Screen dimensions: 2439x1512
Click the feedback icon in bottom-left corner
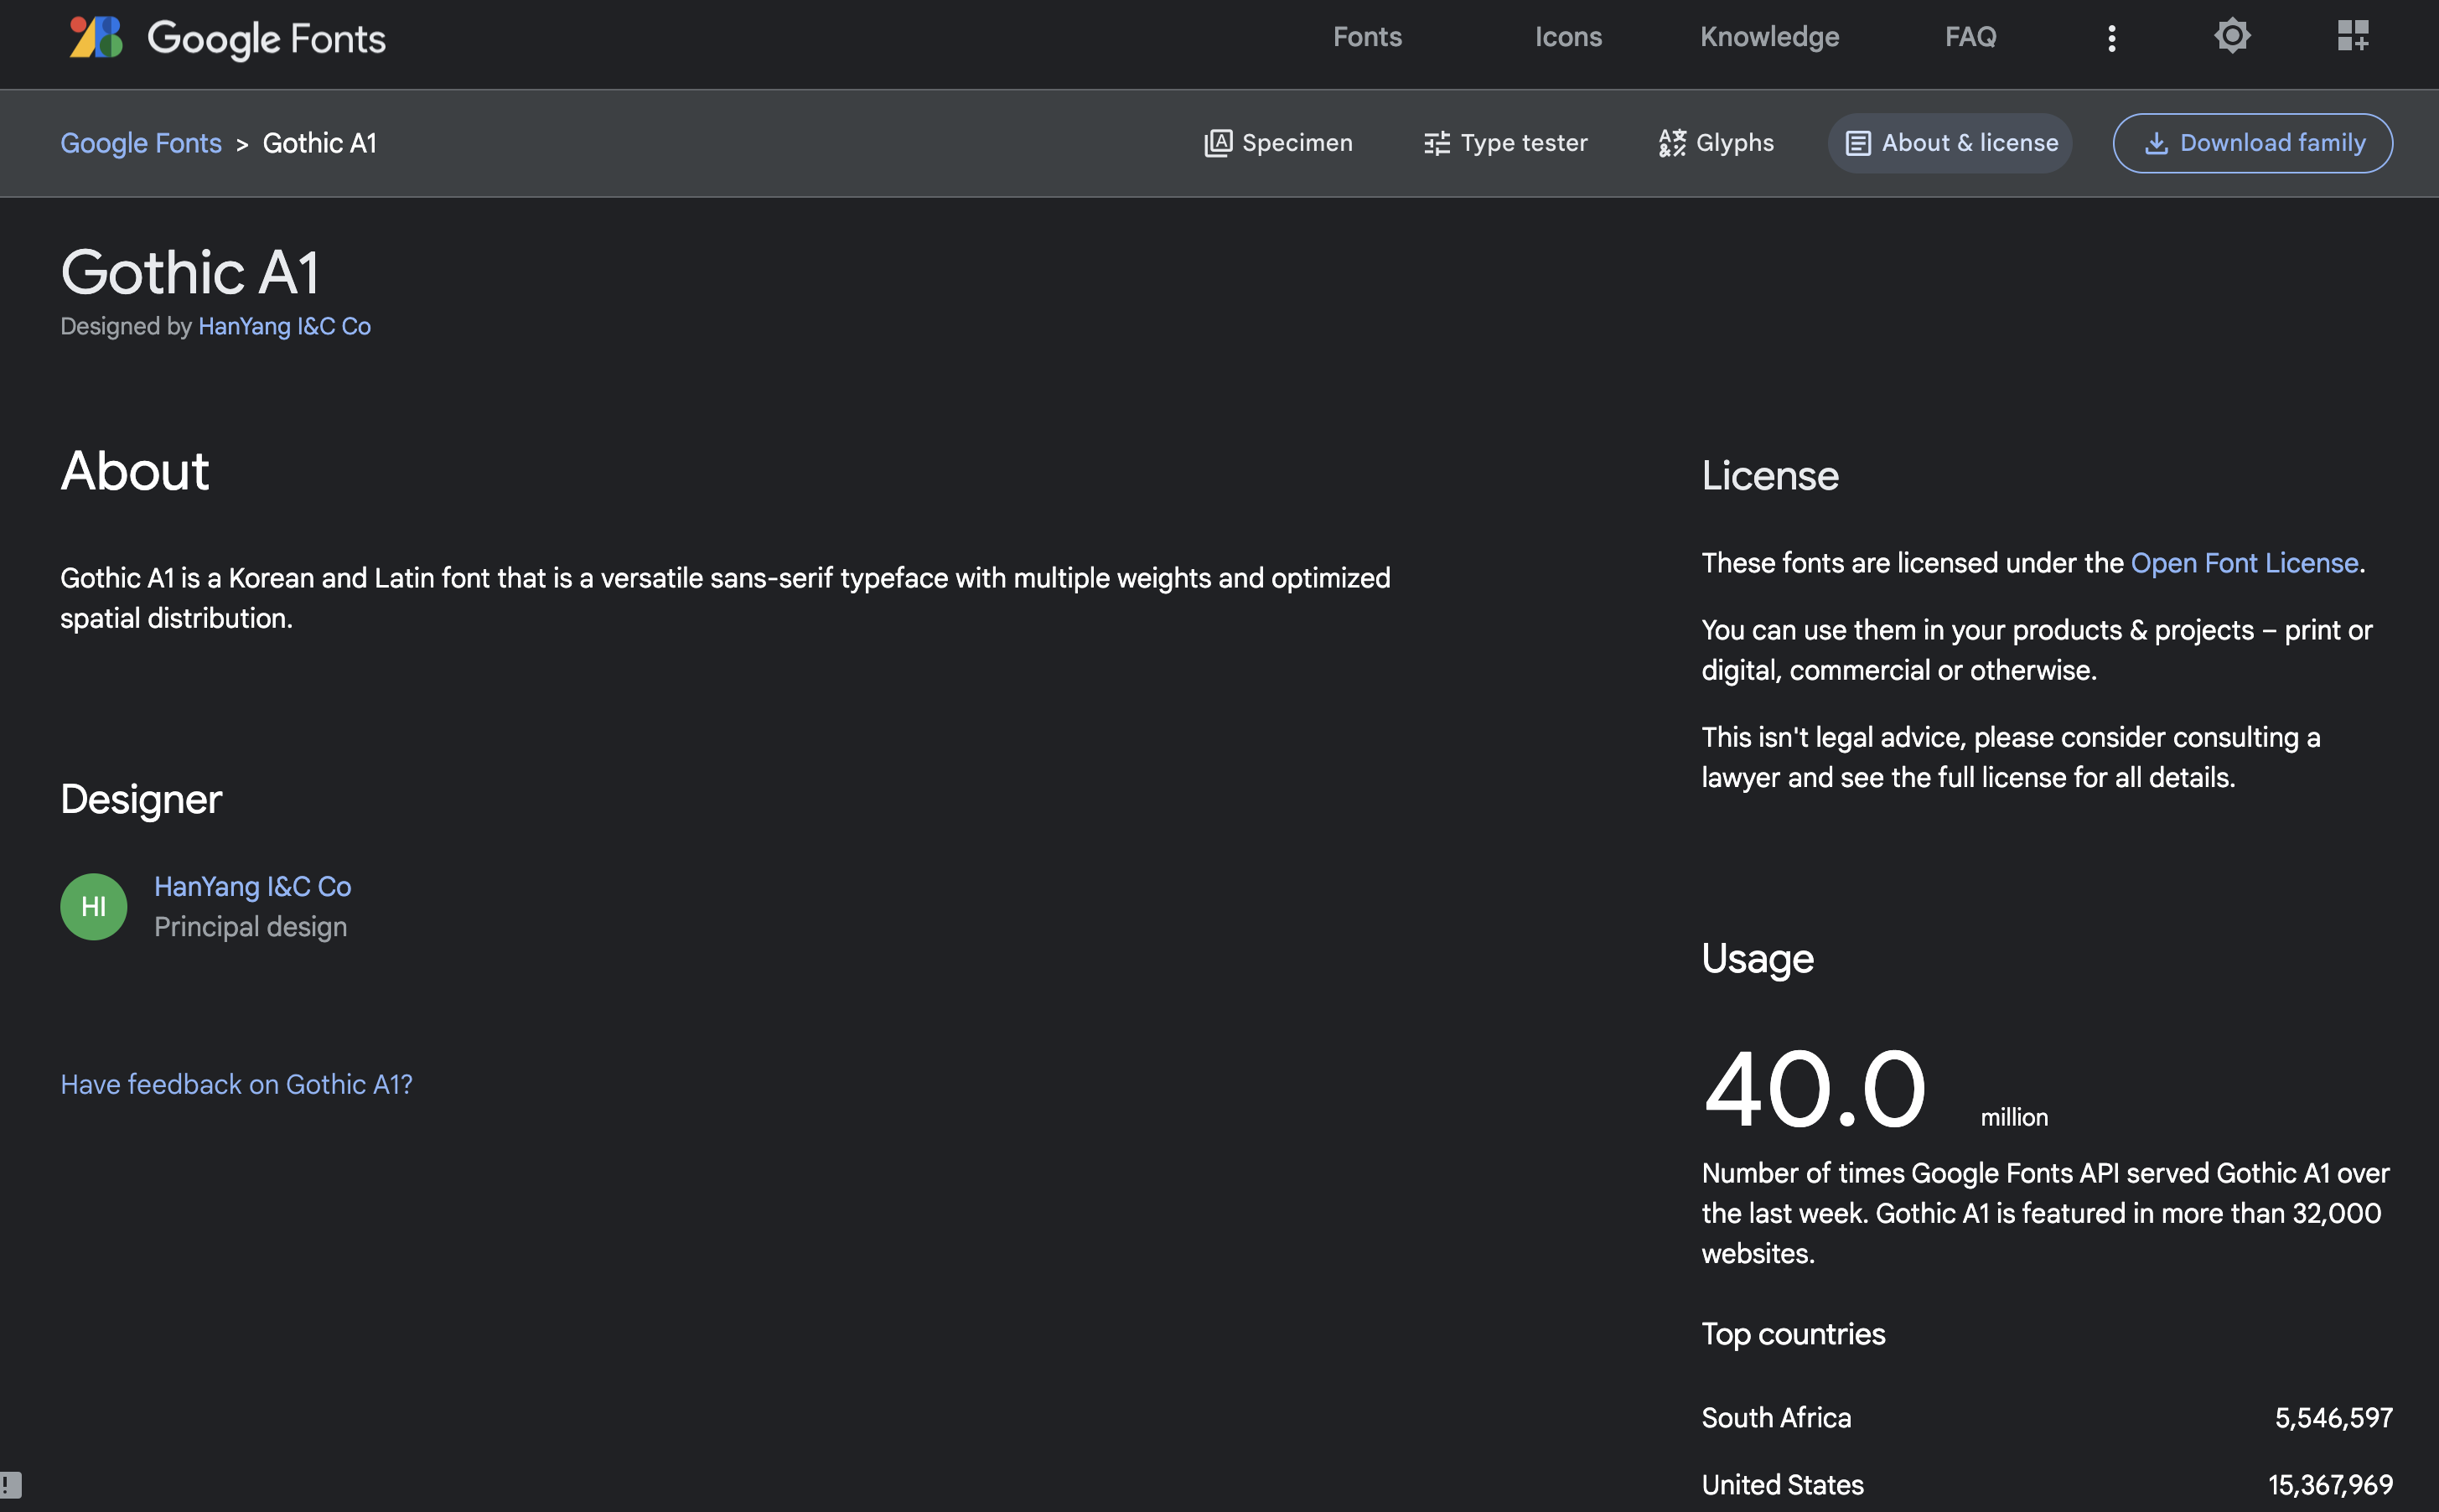click(11, 1484)
